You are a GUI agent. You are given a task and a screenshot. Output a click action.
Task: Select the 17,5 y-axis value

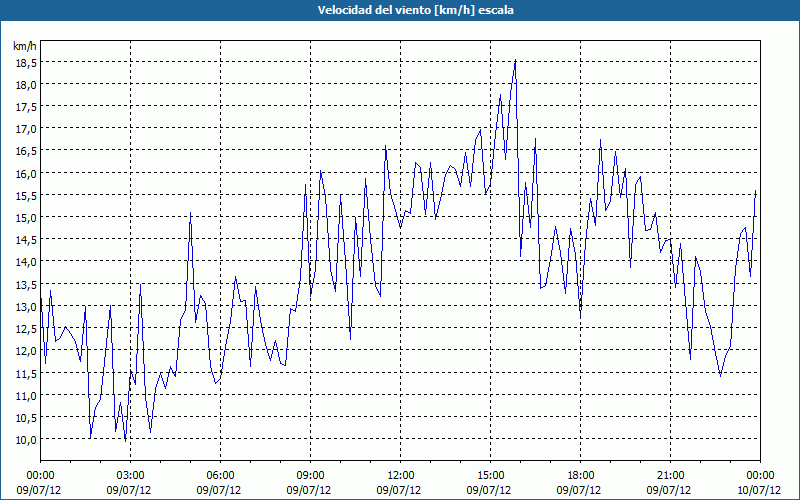coord(26,107)
